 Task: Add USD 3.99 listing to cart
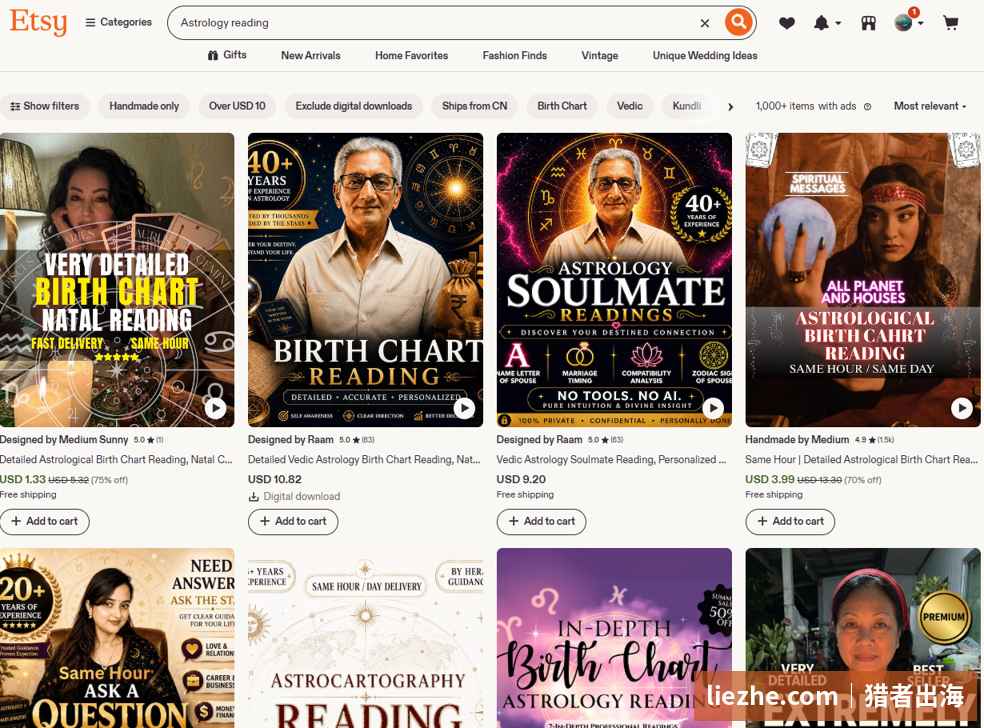pyautogui.click(x=790, y=522)
